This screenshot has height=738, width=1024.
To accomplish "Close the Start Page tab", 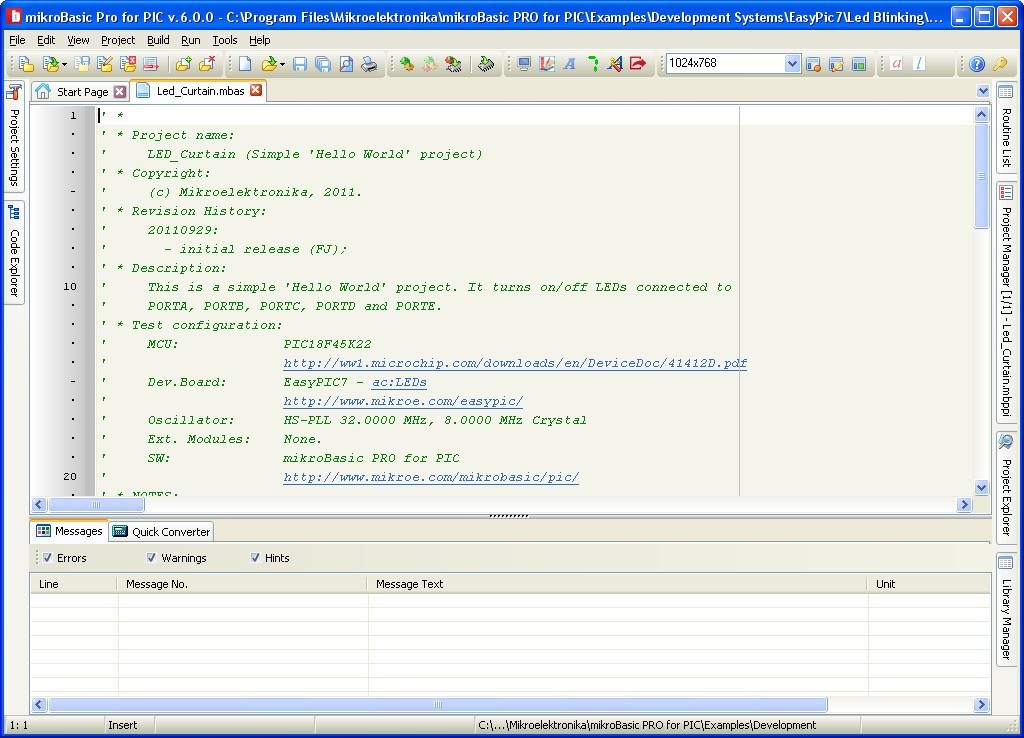I will pyautogui.click(x=120, y=92).
